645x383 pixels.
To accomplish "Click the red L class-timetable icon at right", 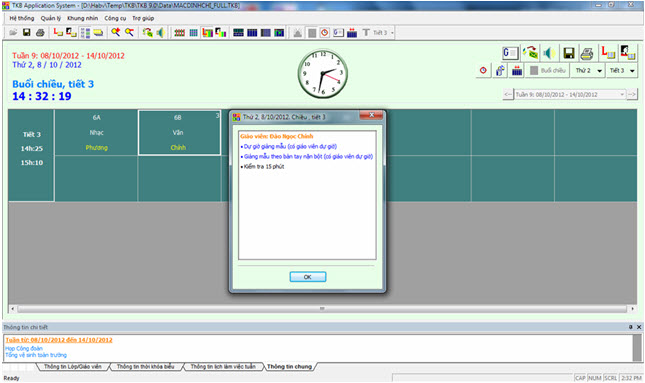I will pyautogui.click(x=608, y=53).
